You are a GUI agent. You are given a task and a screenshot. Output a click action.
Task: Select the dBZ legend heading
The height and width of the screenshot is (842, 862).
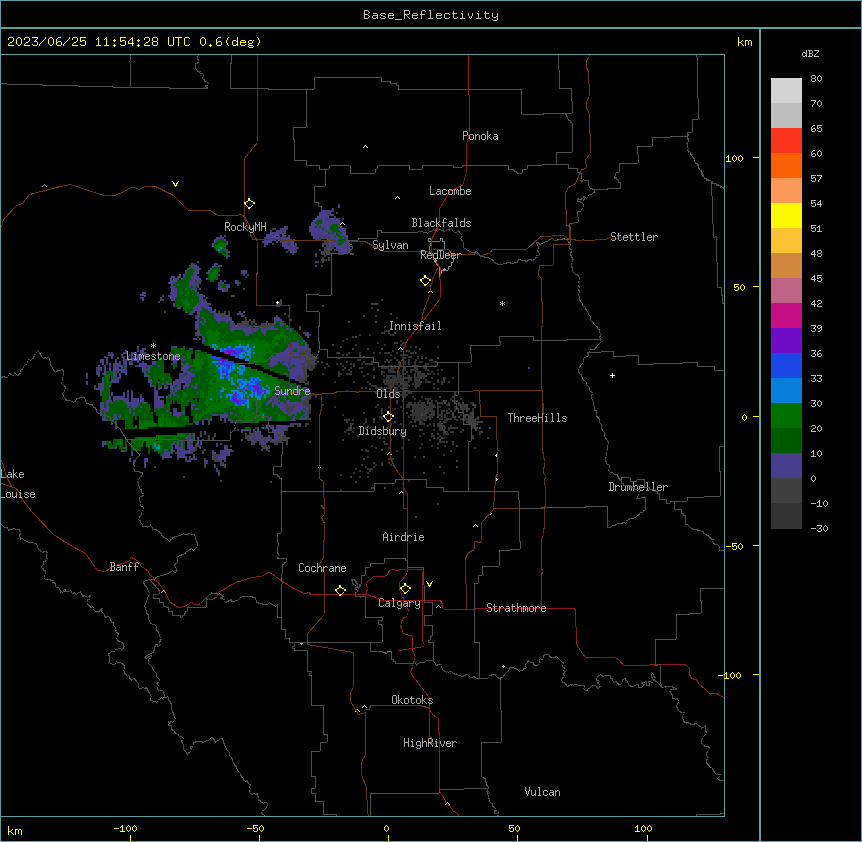pos(810,53)
